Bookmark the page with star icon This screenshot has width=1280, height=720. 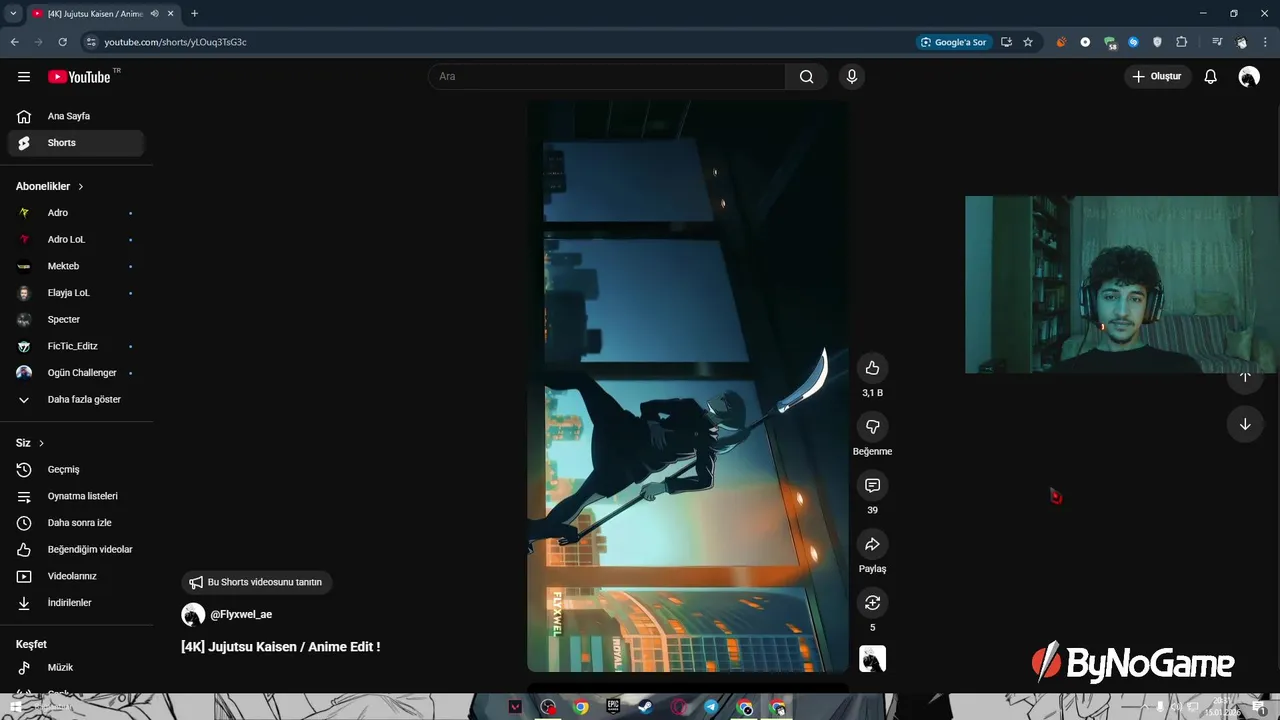(x=1028, y=42)
